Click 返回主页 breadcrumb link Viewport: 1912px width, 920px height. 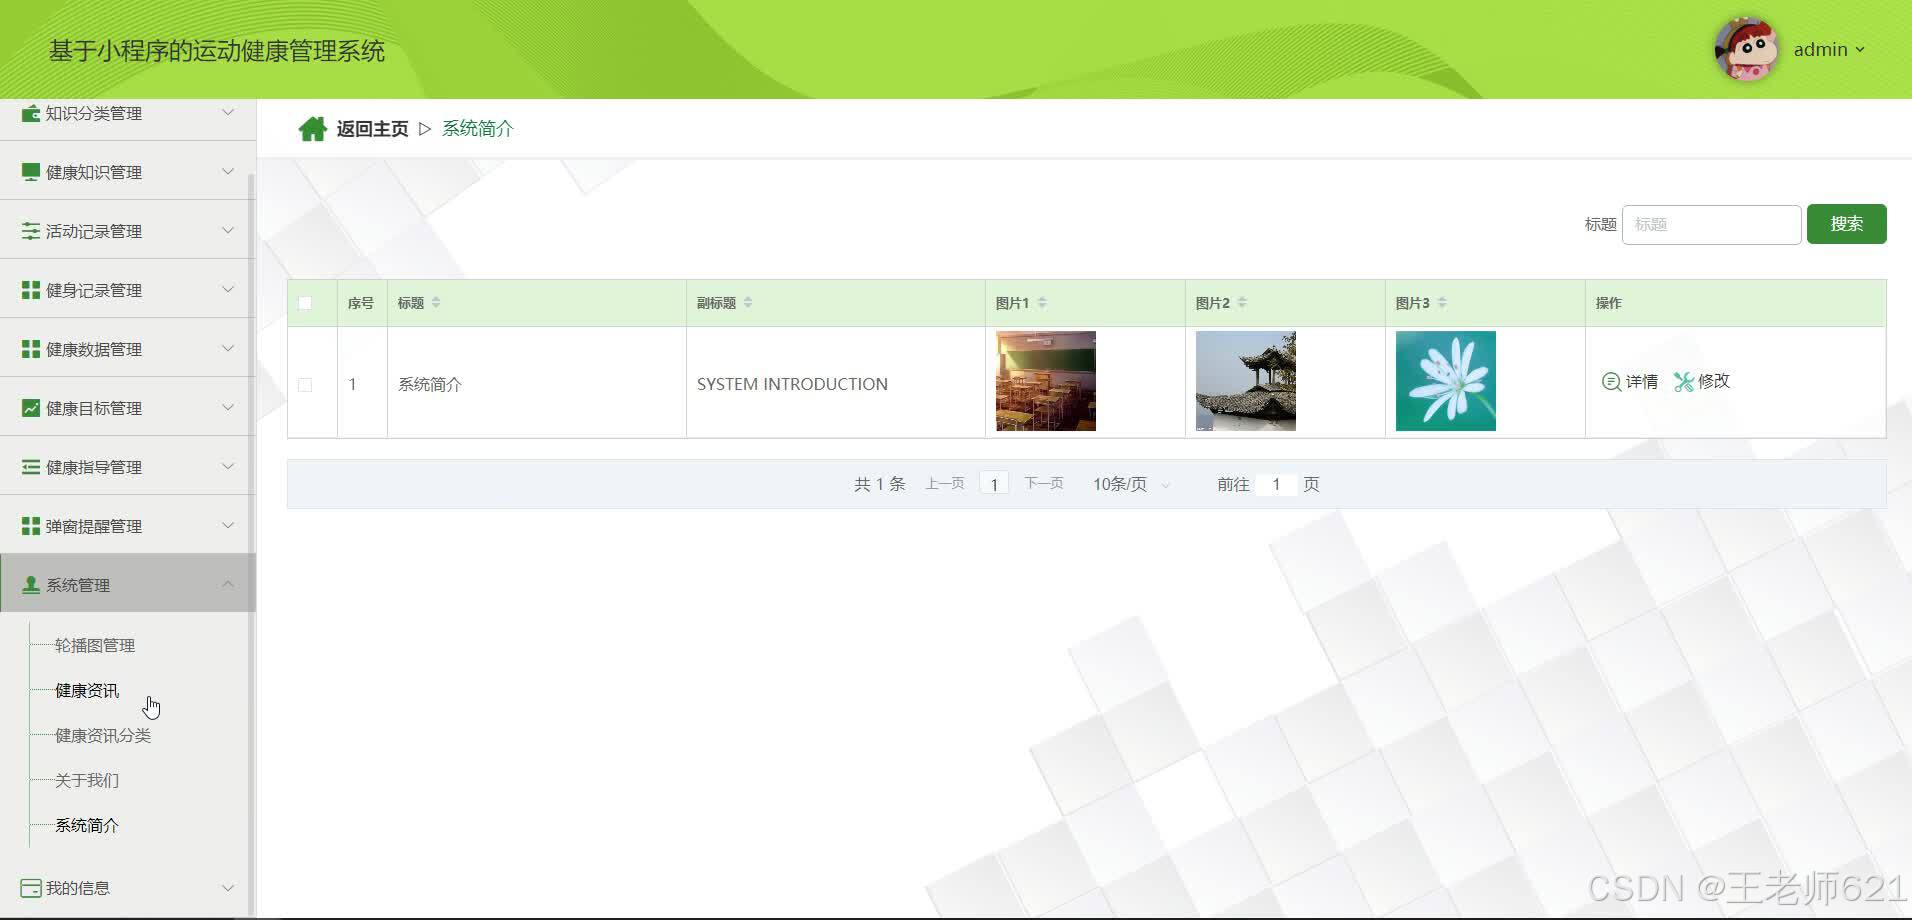372,129
